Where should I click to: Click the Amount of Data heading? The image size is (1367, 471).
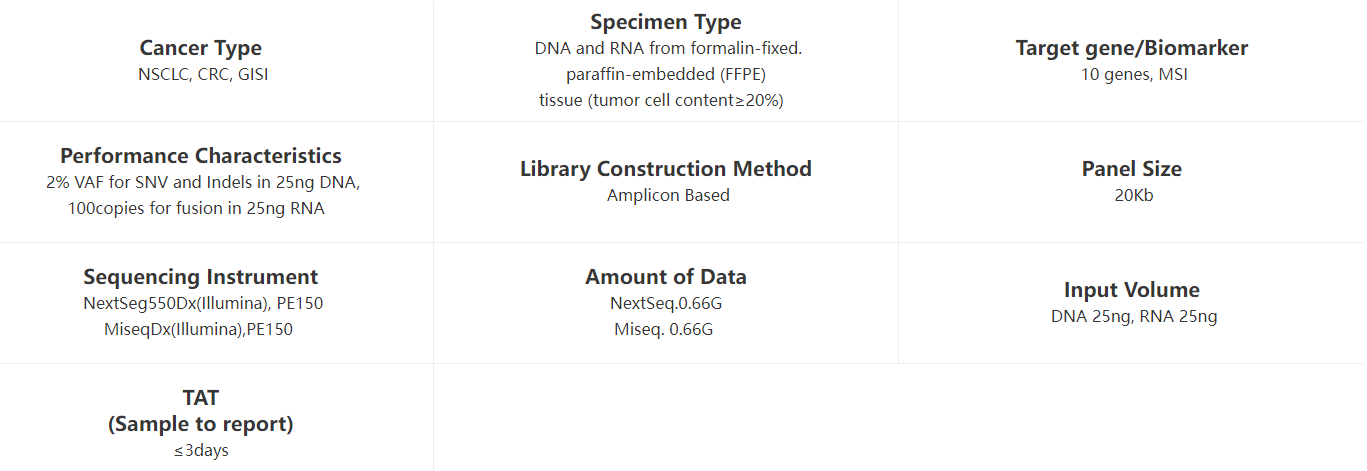pyautogui.click(x=666, y=277)
